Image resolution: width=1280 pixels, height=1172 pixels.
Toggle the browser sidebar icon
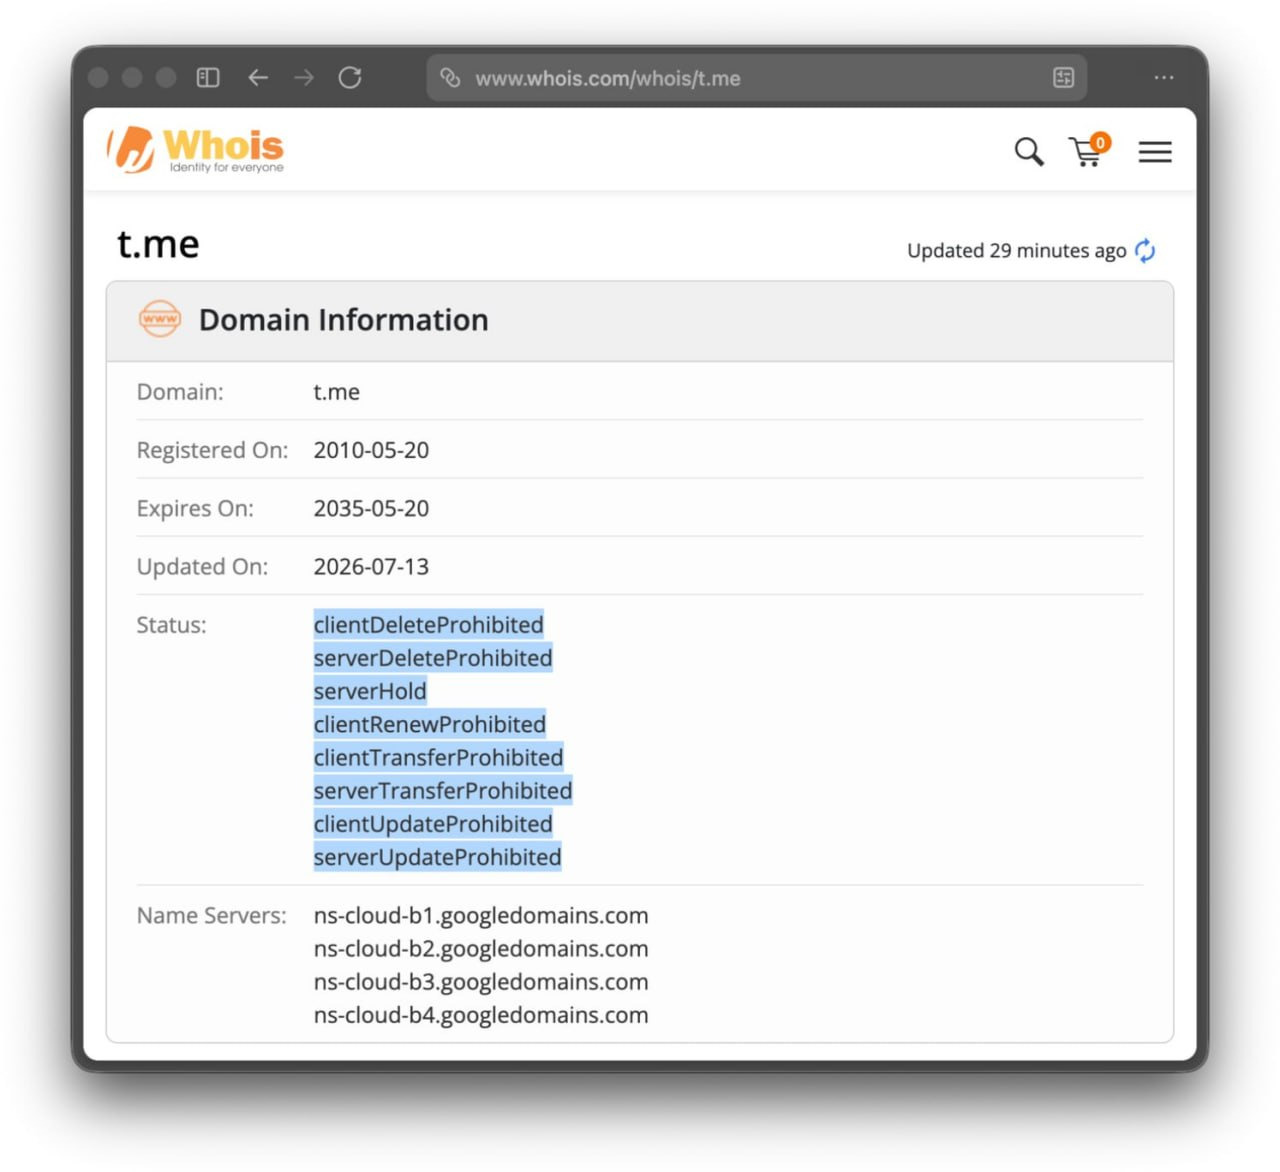pyautogui.click(x=208, y=78)
